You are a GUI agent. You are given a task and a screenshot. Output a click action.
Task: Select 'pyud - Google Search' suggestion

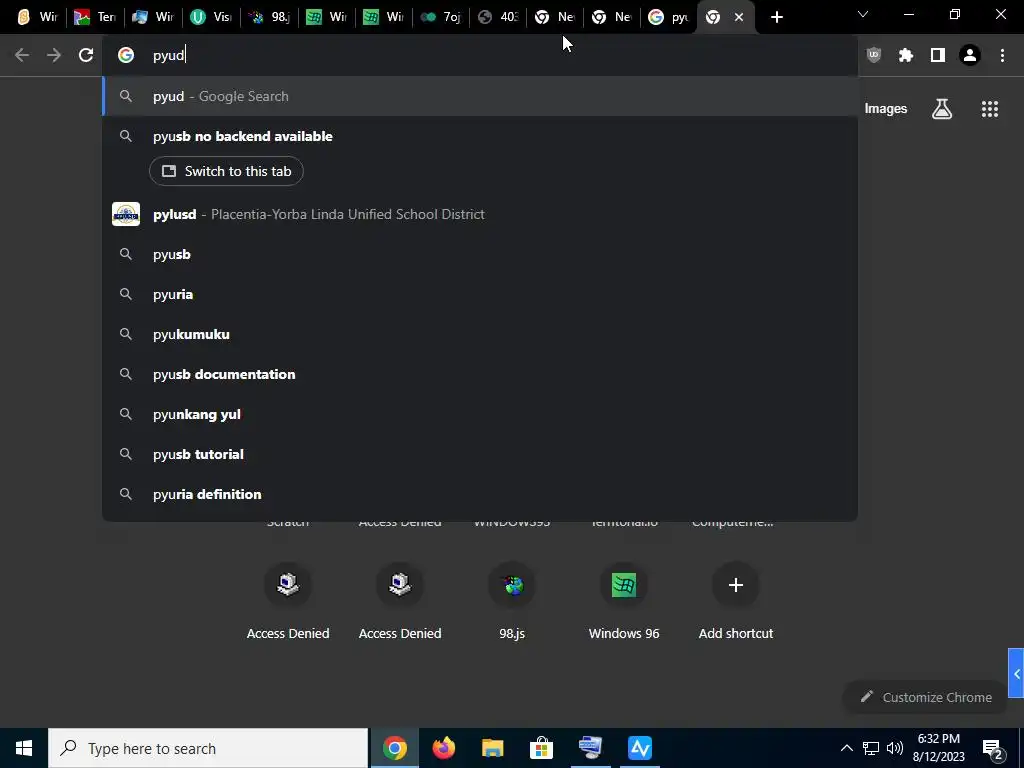pyautogui.click(x=480, y=96)
